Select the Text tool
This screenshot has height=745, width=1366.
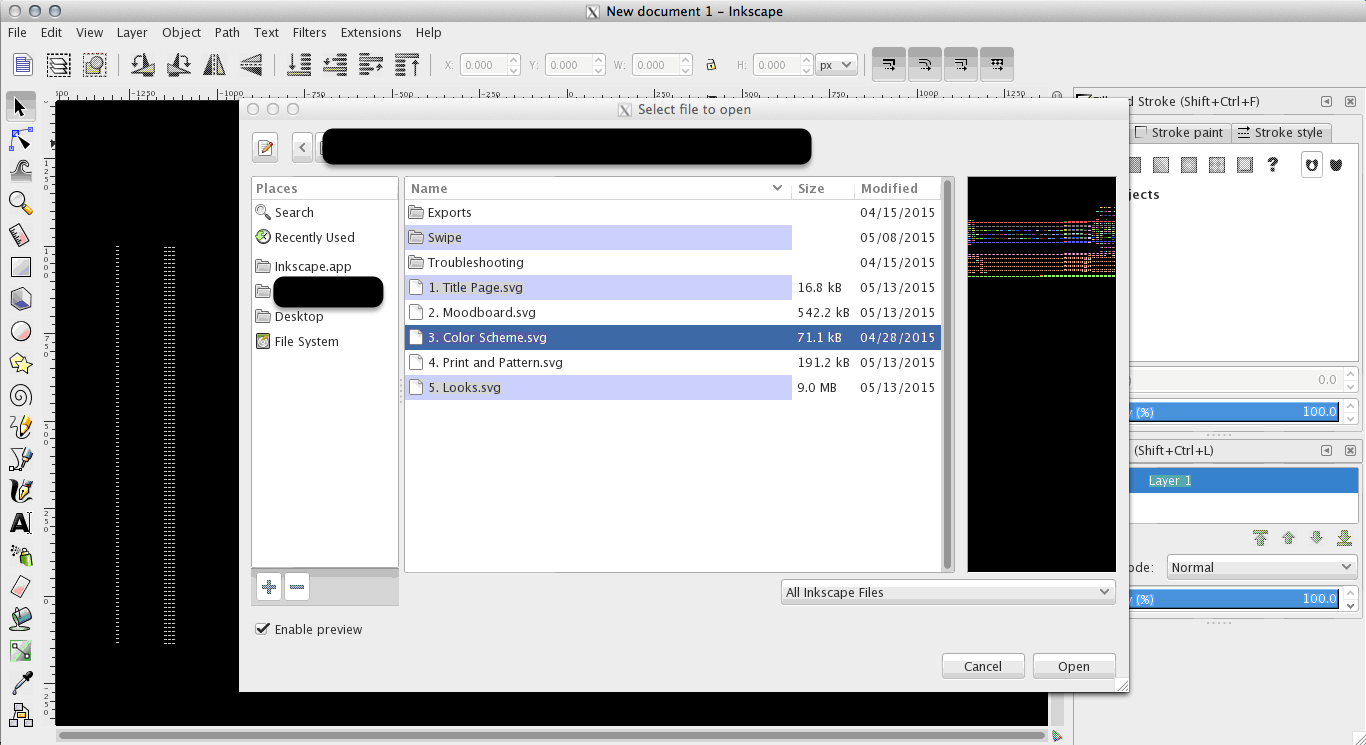[x=20, y=523]
